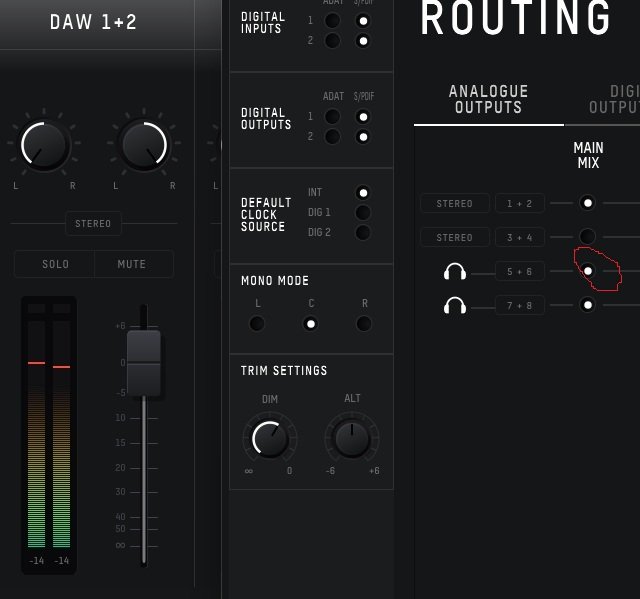Viewport: 640px width, 599px height.
Task: Click headphone icon for outputs 7 + 8
Action: (455, 306)
